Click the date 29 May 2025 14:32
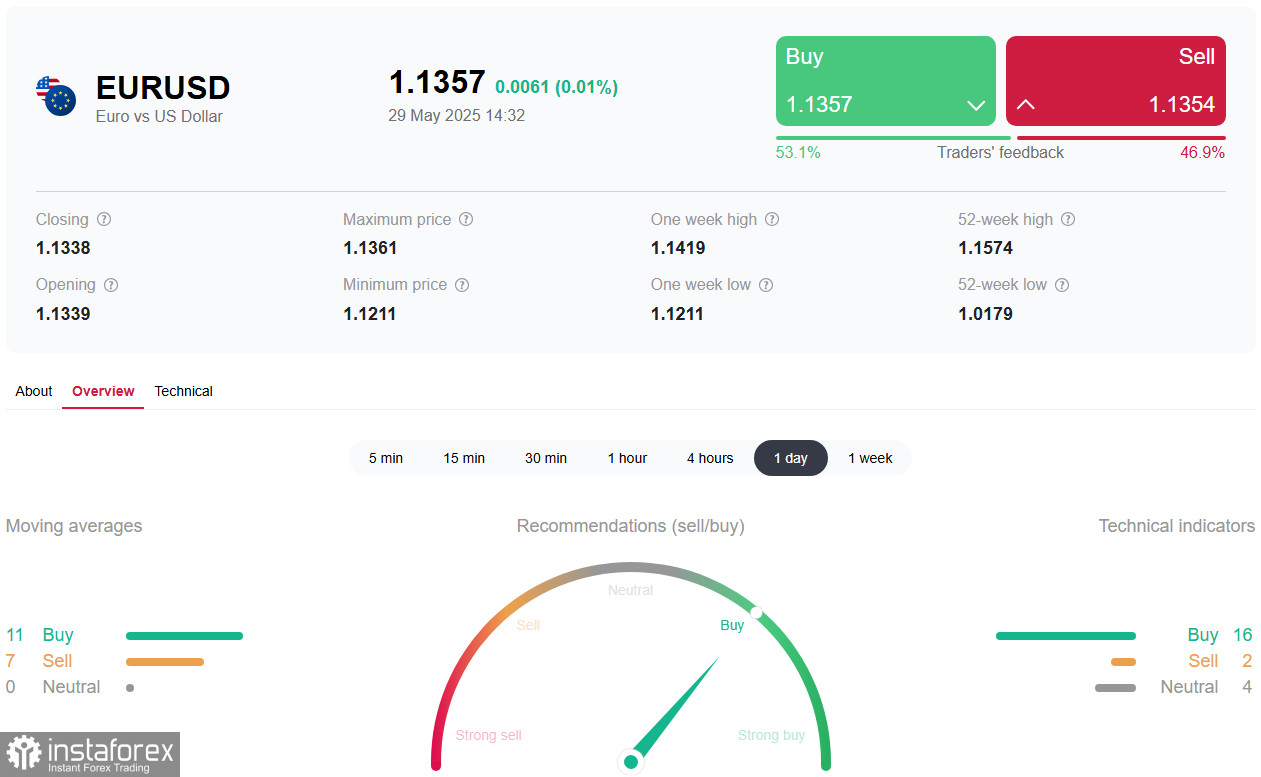This screenshot has width=1261, height=777. [456, 116]
